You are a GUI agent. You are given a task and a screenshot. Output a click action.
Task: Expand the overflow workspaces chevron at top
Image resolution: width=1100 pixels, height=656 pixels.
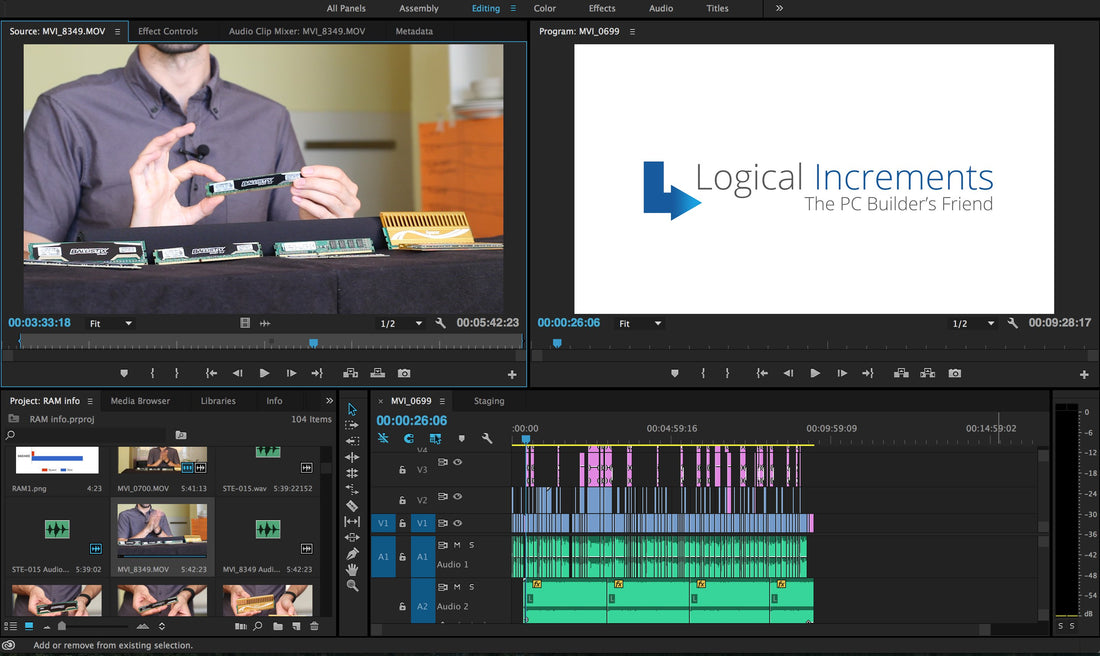pos(779,8)
